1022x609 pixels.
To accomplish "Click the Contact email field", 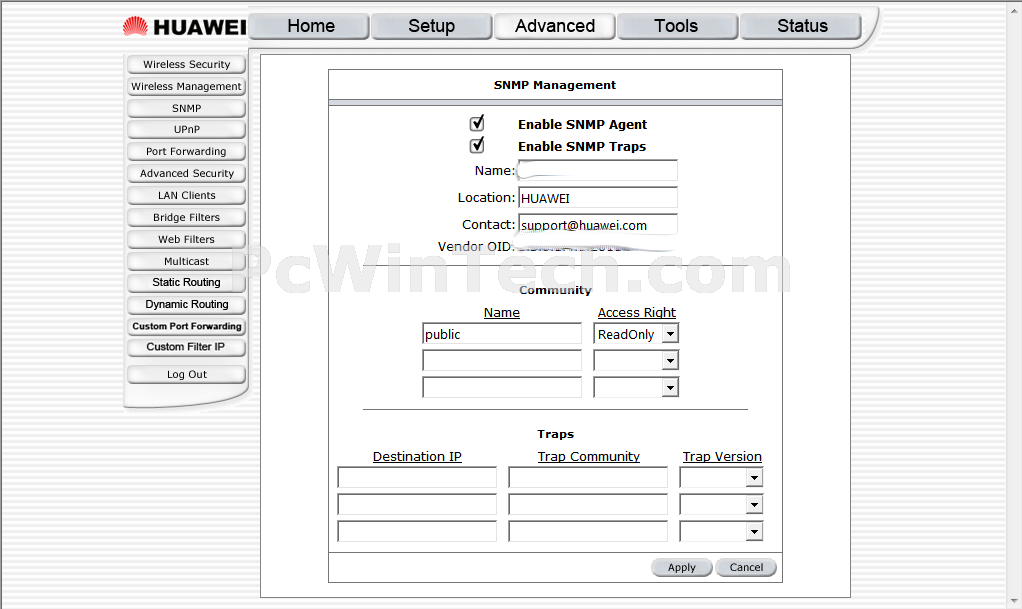I will [598, 224].
